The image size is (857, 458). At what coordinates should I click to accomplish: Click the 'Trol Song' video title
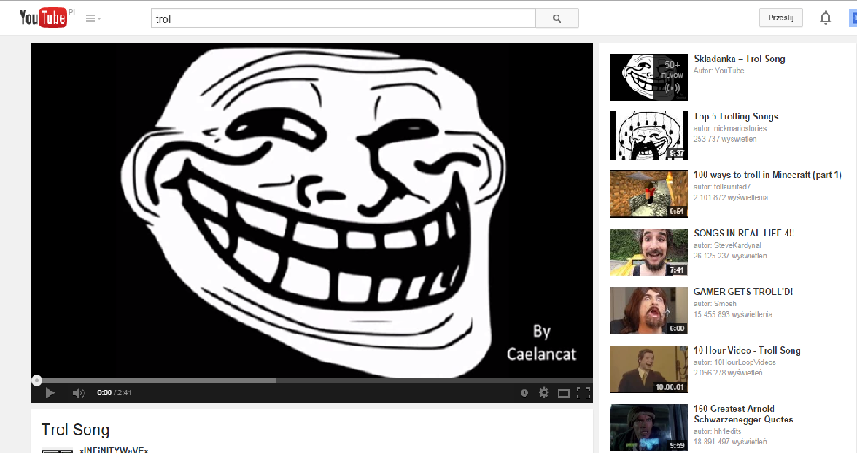point(75,430)
